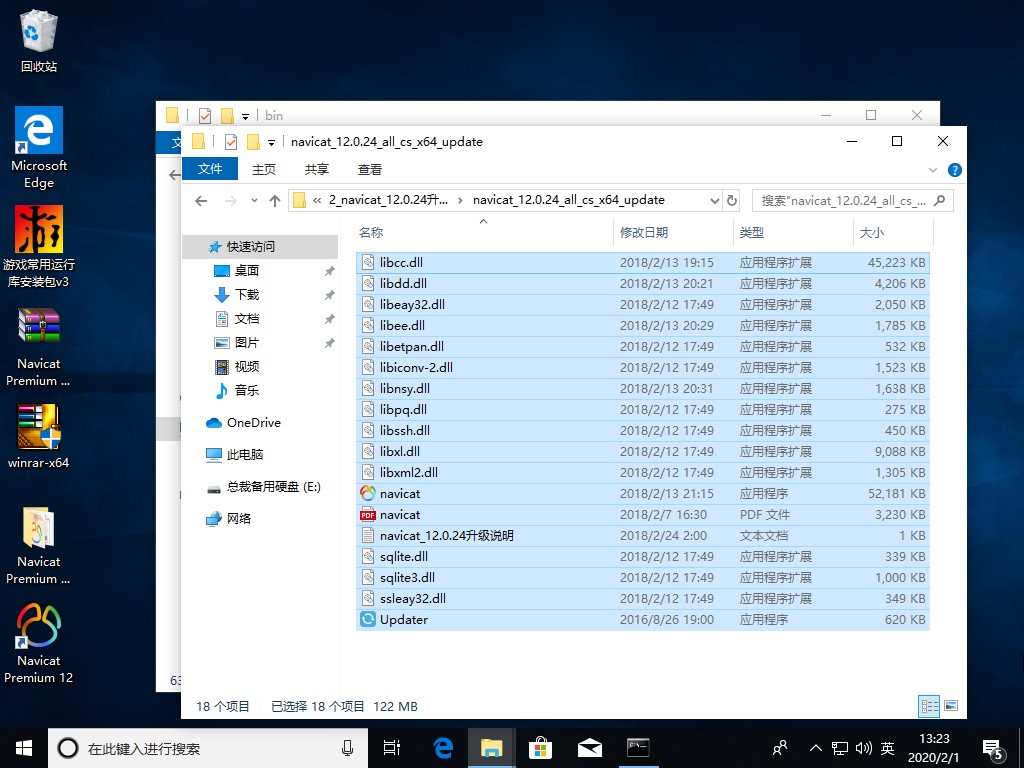Switch to the command prompt taskbar icon
The height and width of the screenshot is (768, 1024).
point(638,748)
